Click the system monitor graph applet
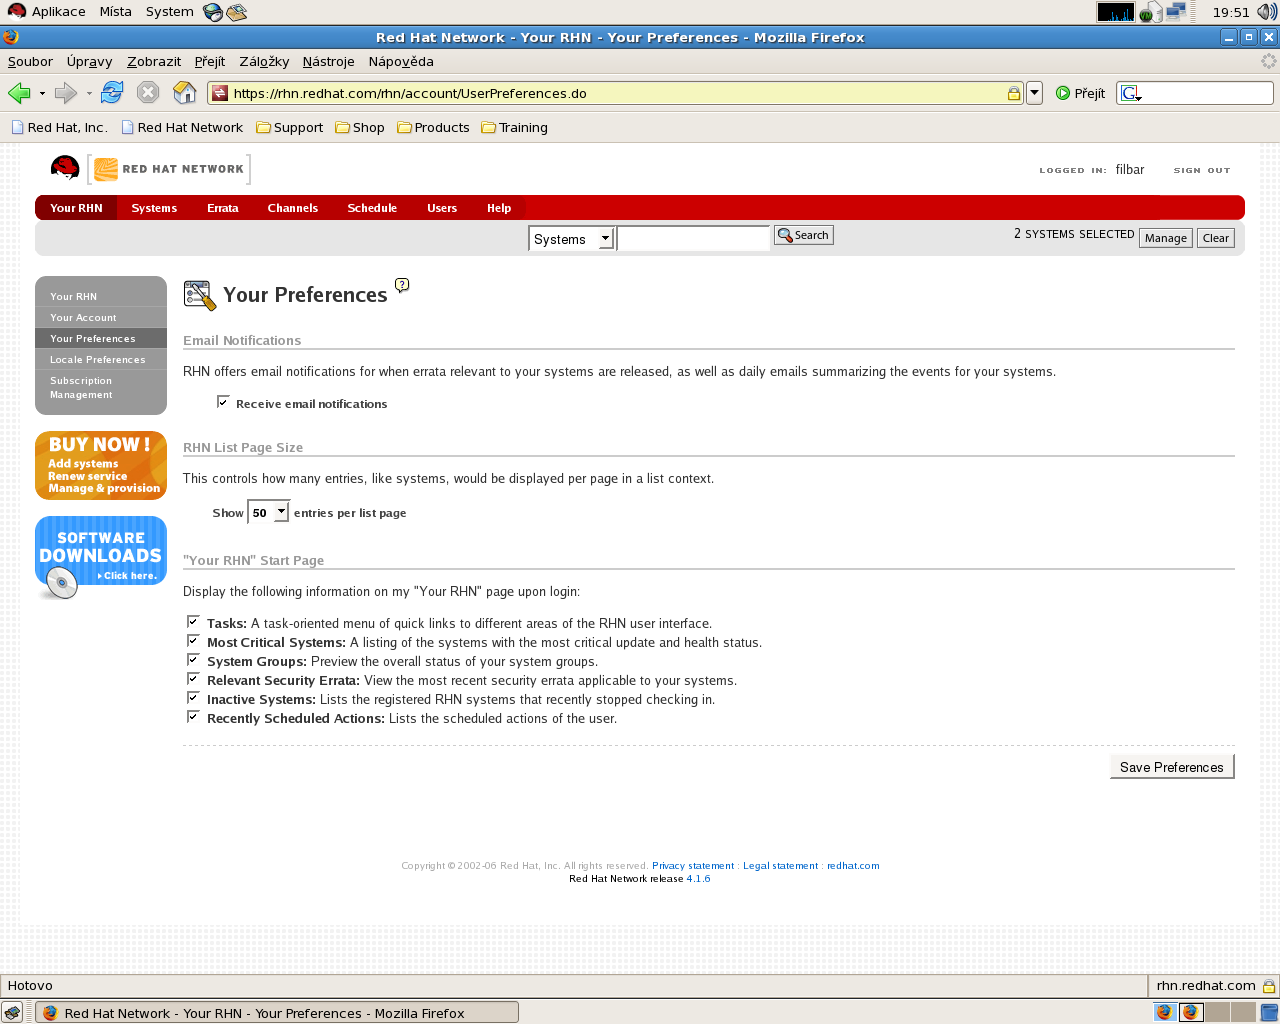The width and height of the screenshot is (1280, 1024). (x=1115, y=12)
